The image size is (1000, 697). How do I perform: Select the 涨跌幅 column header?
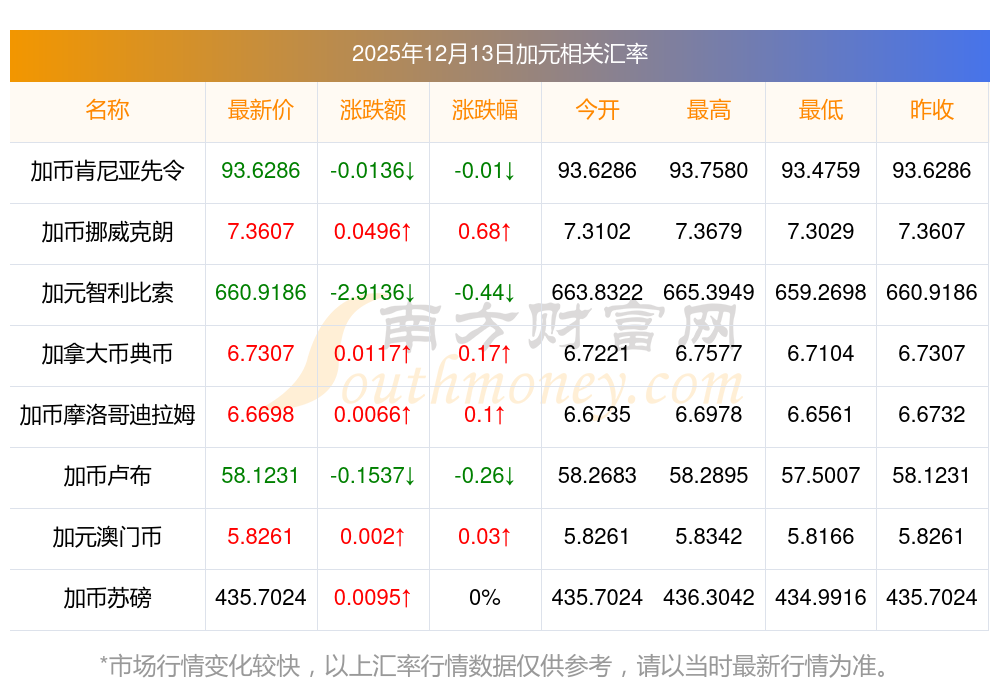coord(485,110)
